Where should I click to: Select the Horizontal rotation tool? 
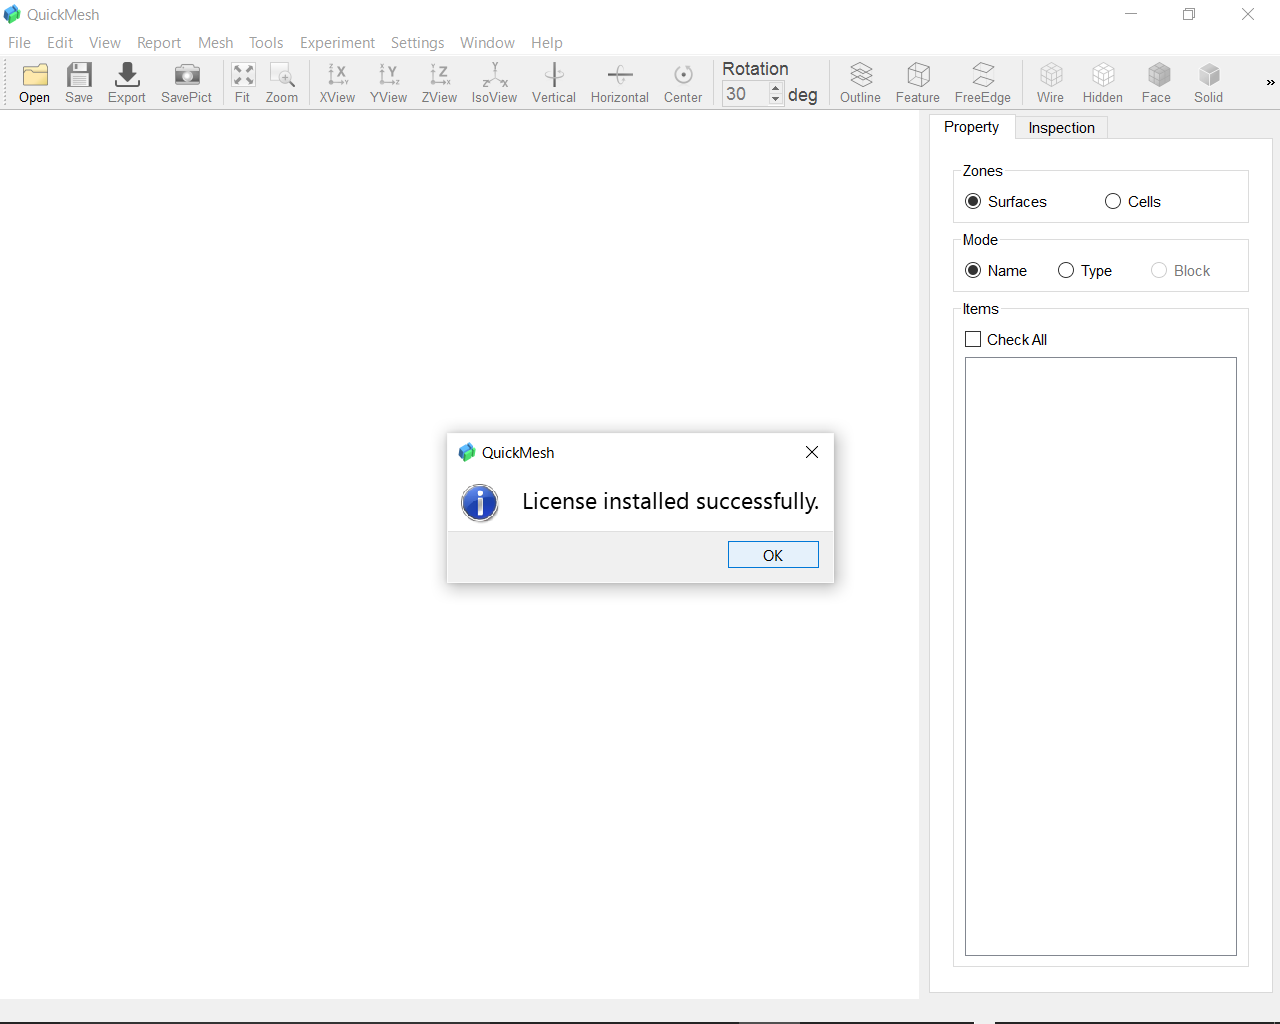point(620,82)
